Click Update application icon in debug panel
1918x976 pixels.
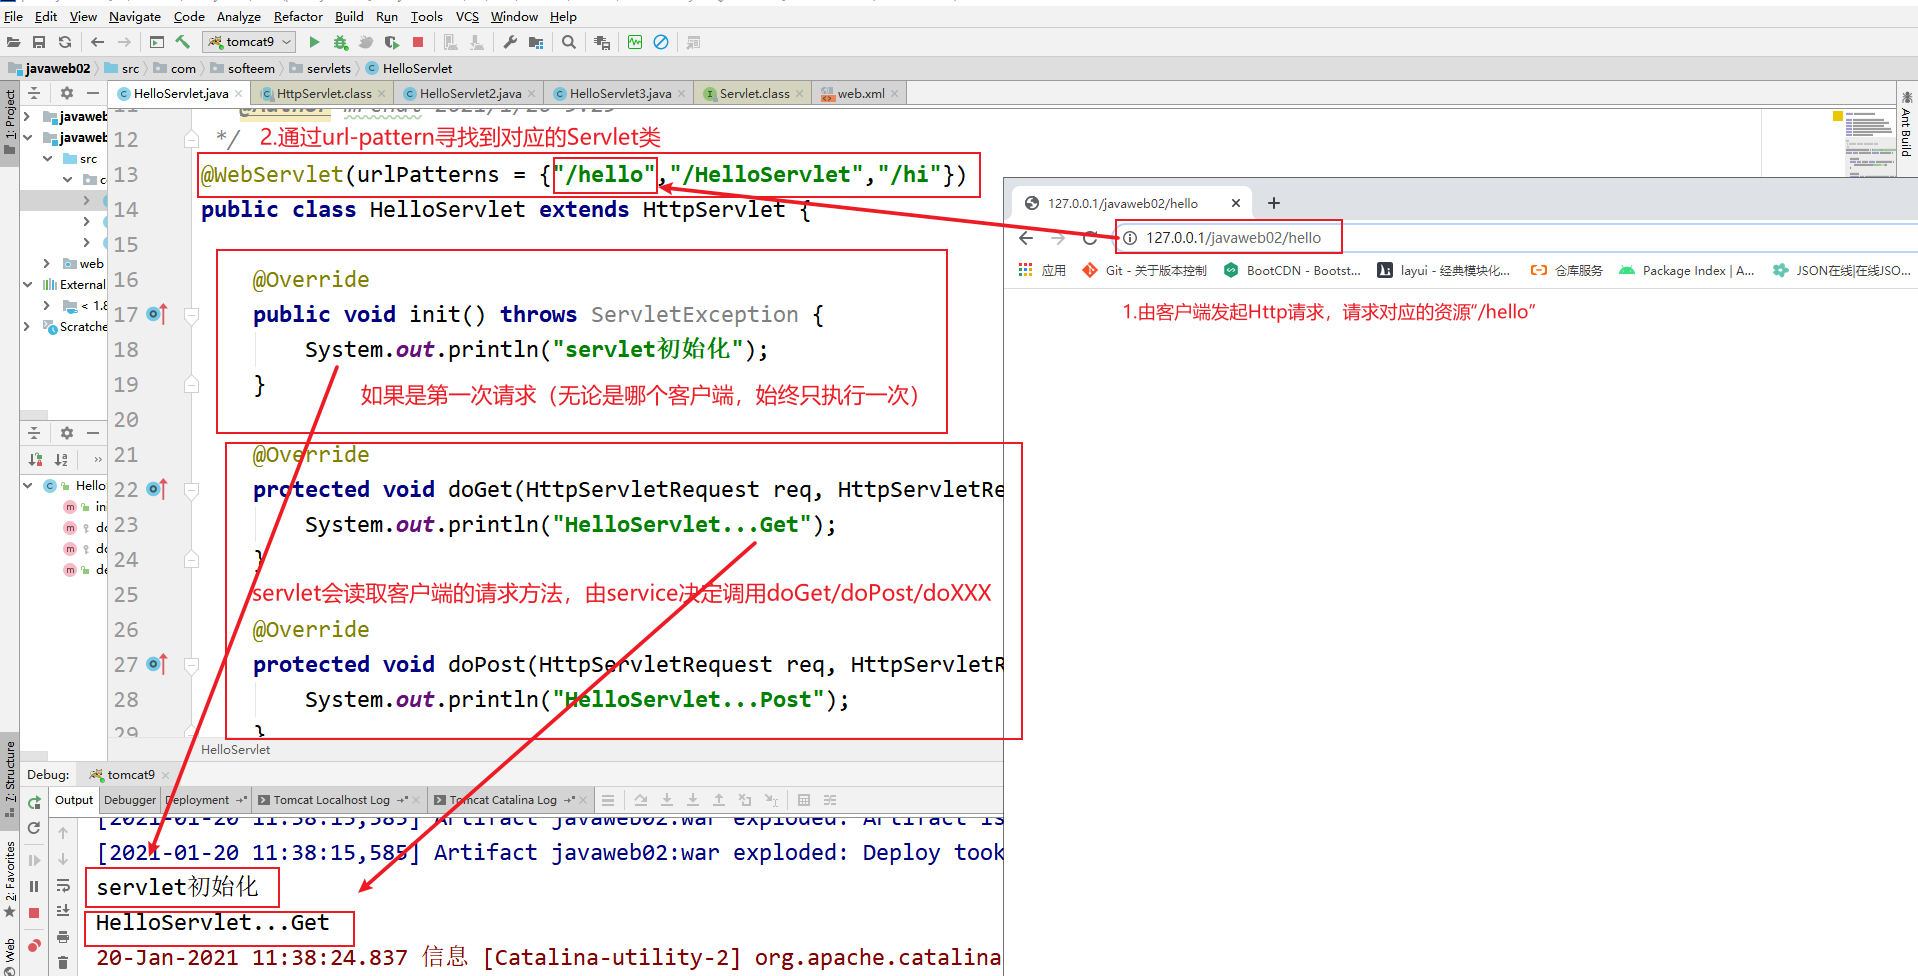click(34, 828)
